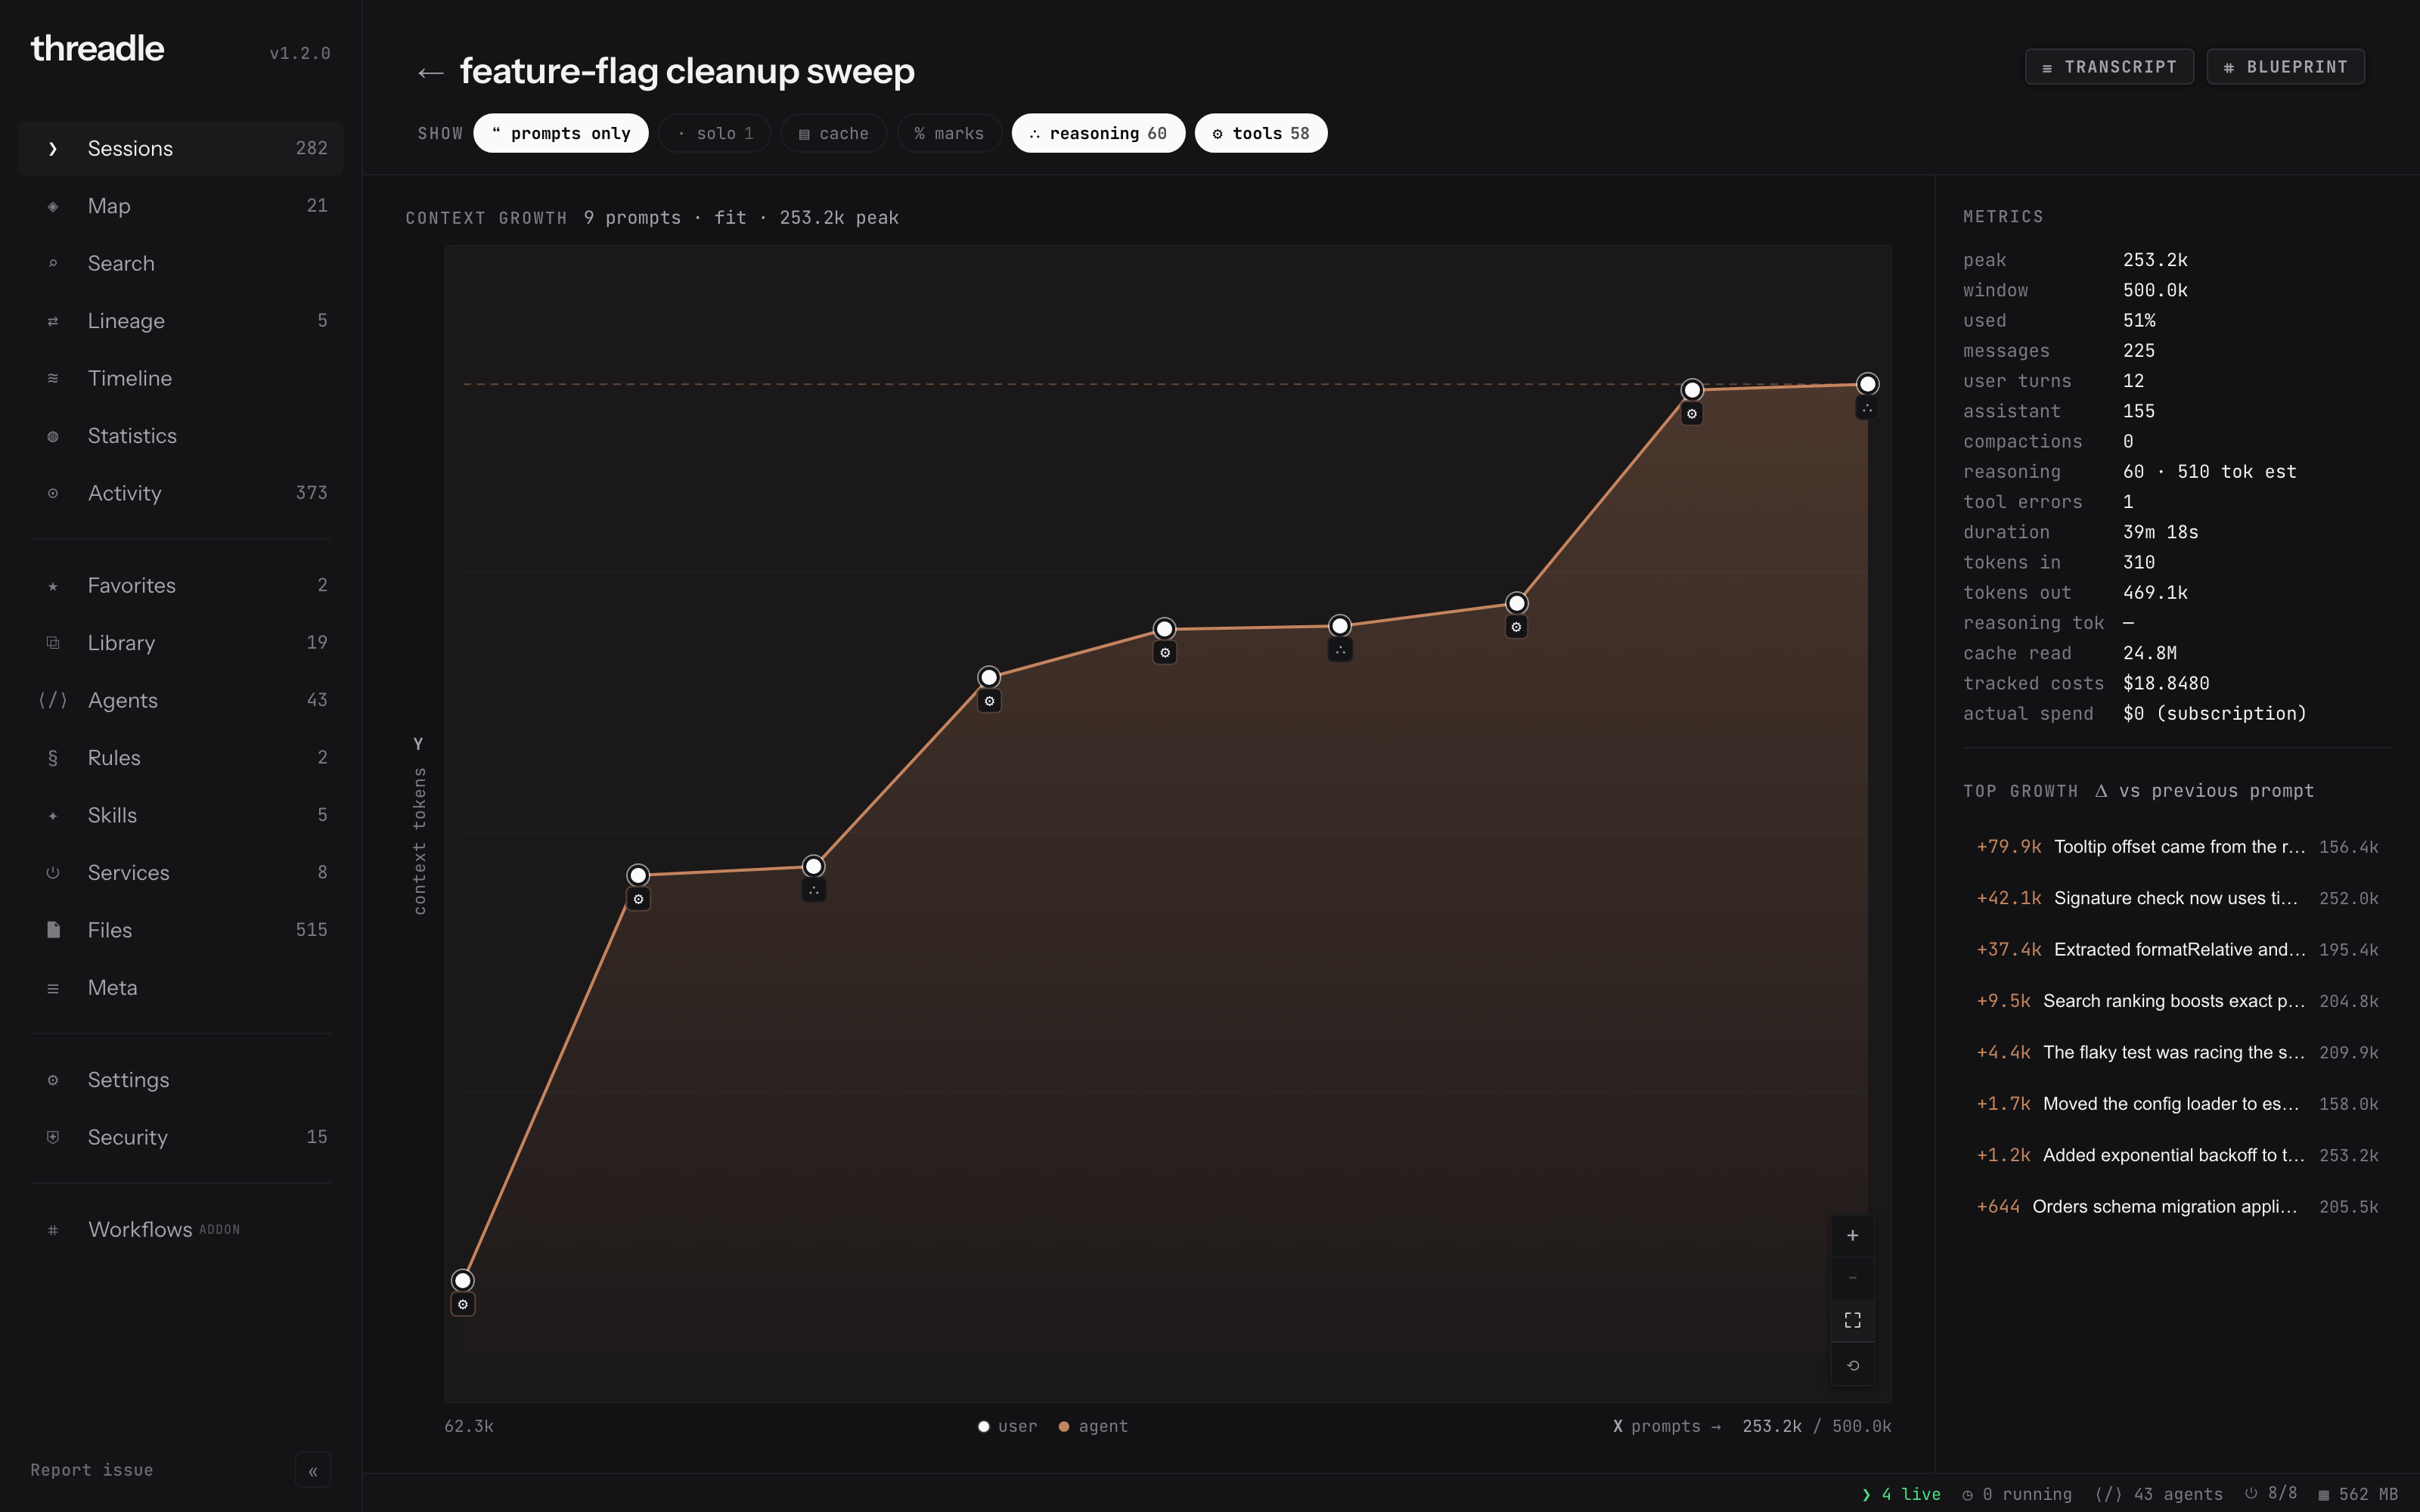This screenshot has height=1512, width=2420.
Task: Open 'Added exponential backoff to t…' entry
Action: 2177,1155
